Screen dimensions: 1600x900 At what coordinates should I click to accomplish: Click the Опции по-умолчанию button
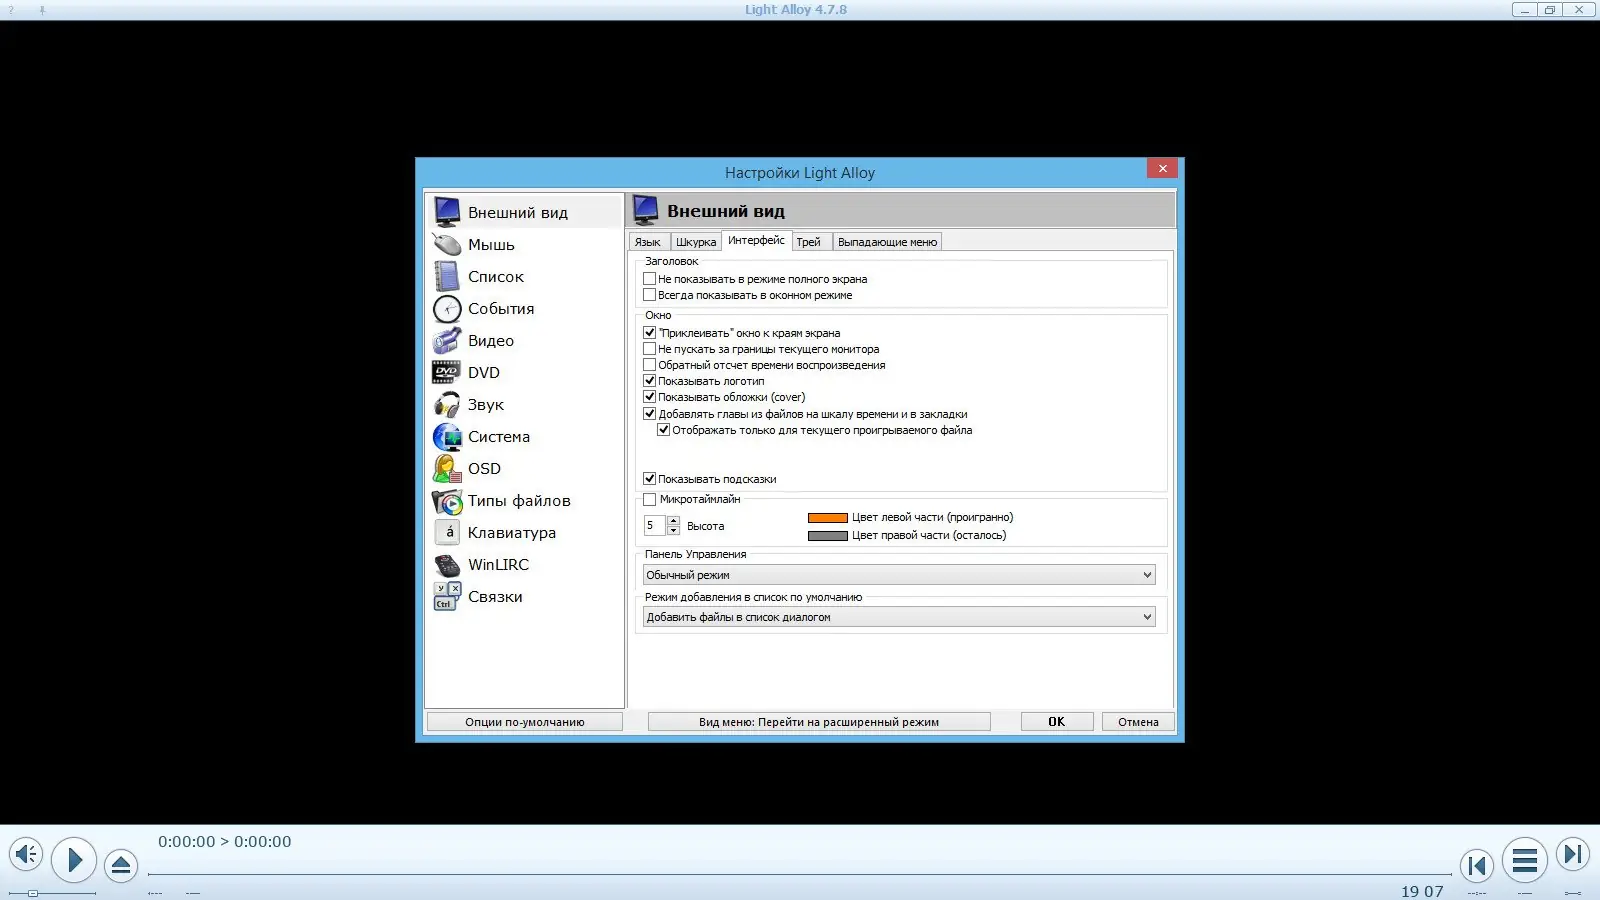pos(525,722)
